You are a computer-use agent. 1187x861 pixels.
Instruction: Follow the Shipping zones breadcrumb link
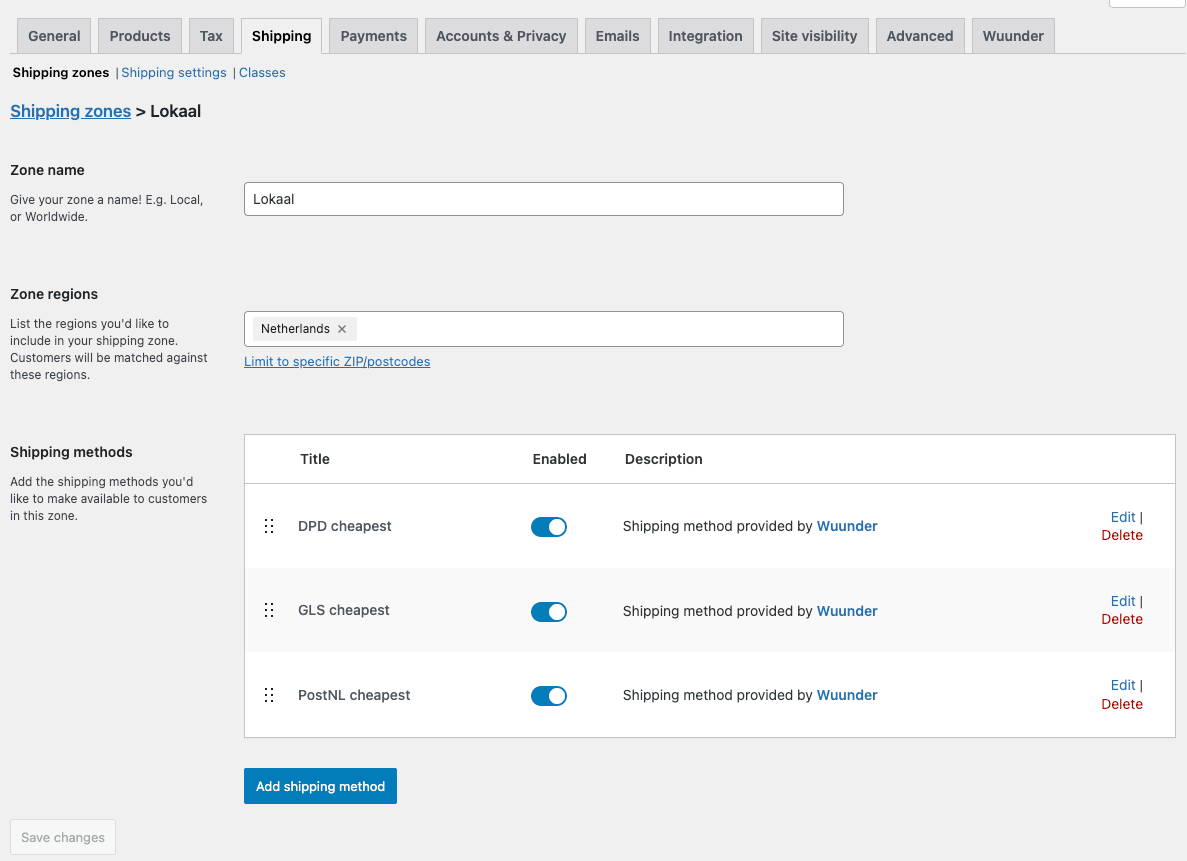pos(70,111)
